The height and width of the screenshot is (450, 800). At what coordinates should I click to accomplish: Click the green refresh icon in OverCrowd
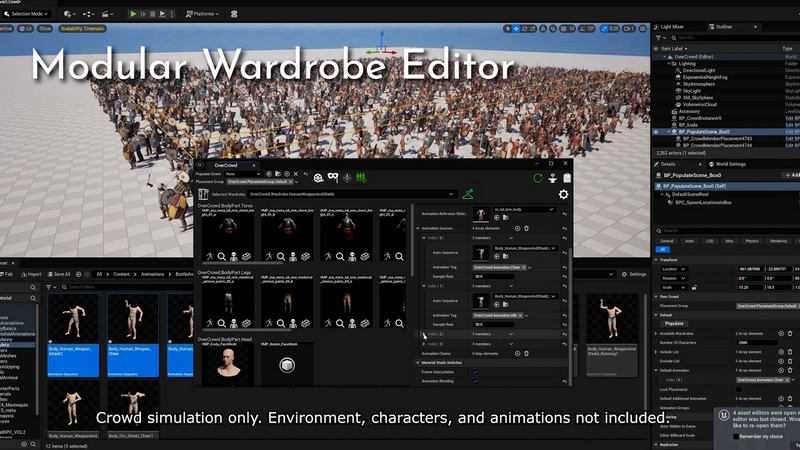[538, 177]
